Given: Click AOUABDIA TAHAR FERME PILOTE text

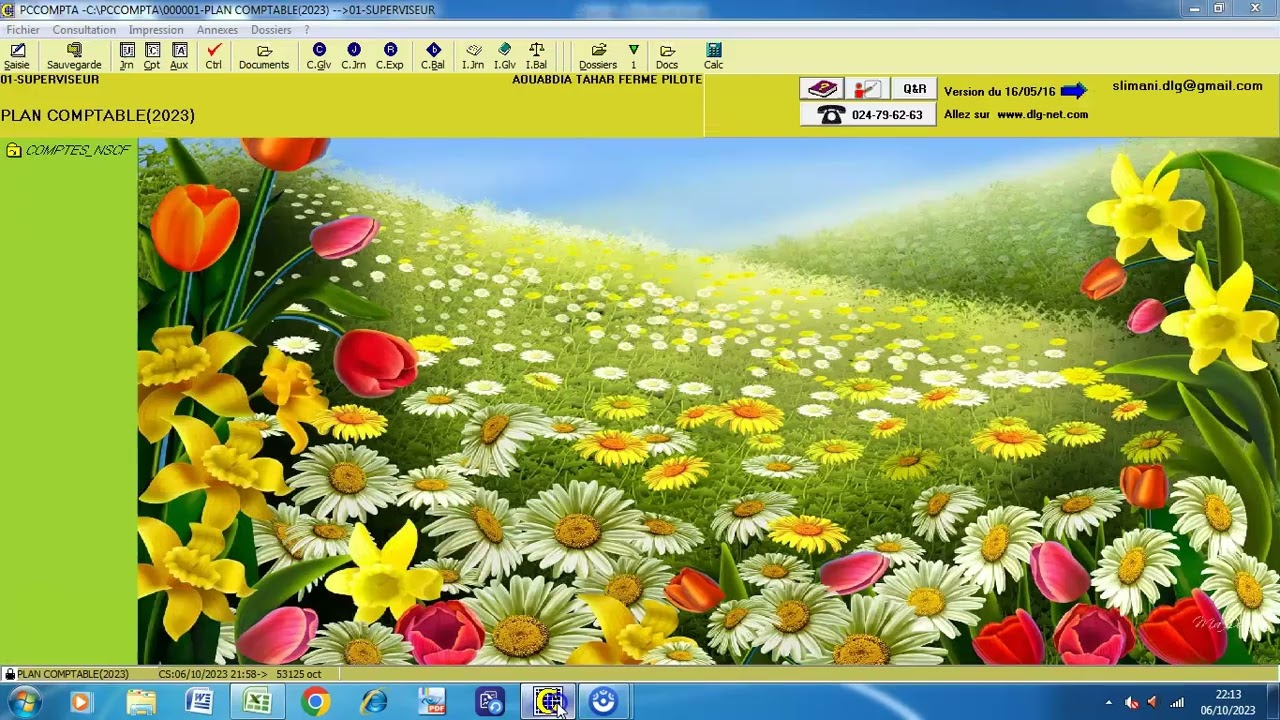Looking at the screenshot, I should click(607, 80).
